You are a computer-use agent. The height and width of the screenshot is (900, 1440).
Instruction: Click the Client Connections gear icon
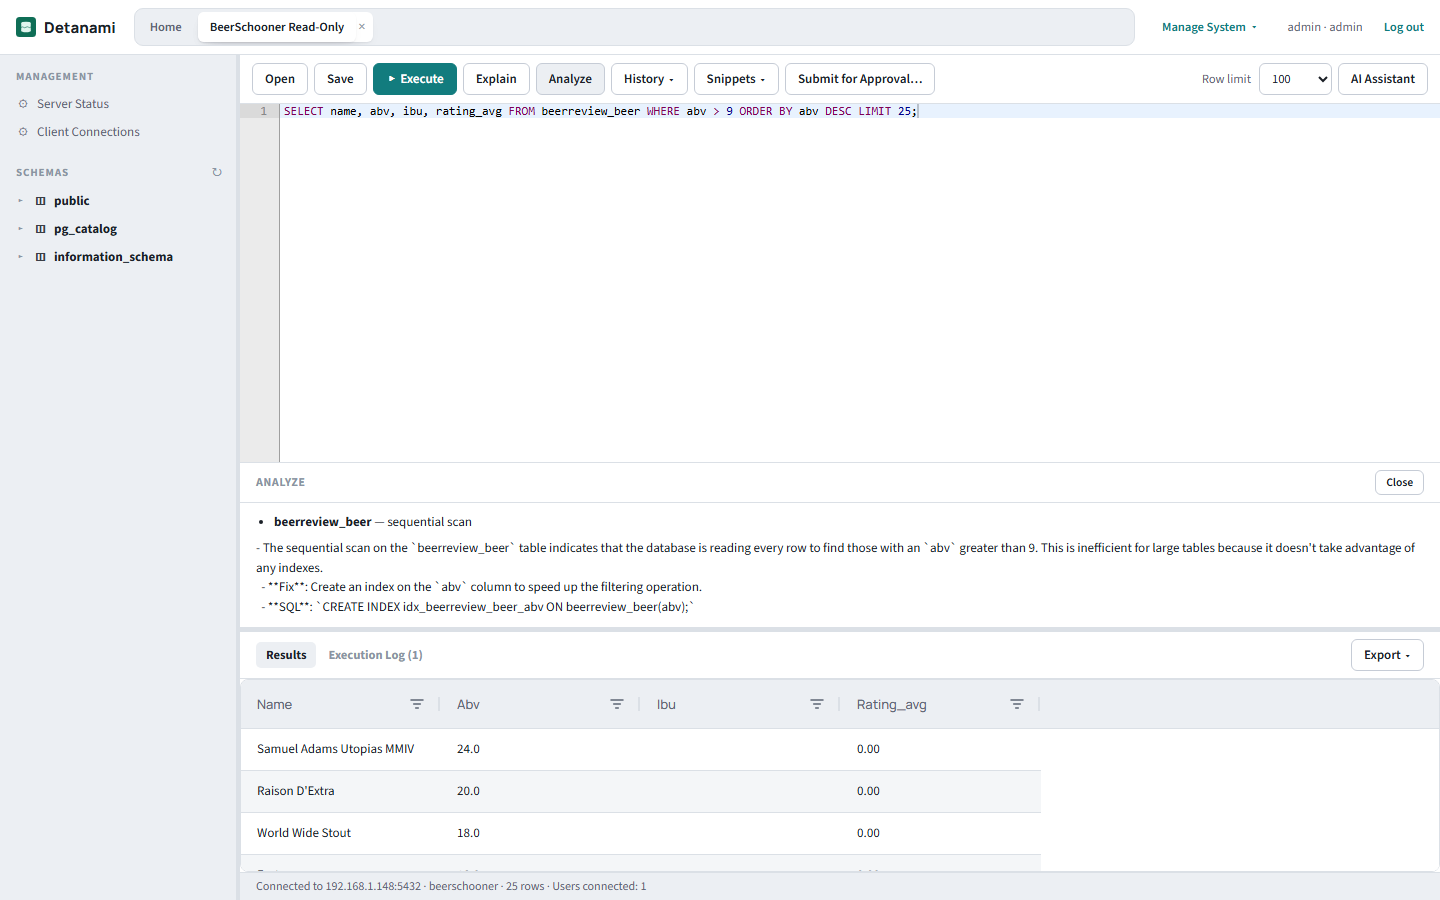tap(23, 132)
